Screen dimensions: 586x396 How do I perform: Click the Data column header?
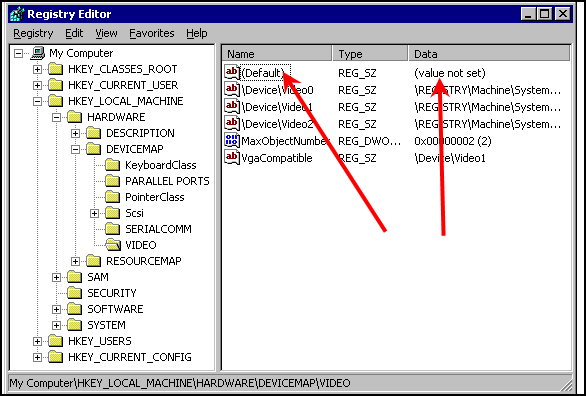click(x=489, y=54)
